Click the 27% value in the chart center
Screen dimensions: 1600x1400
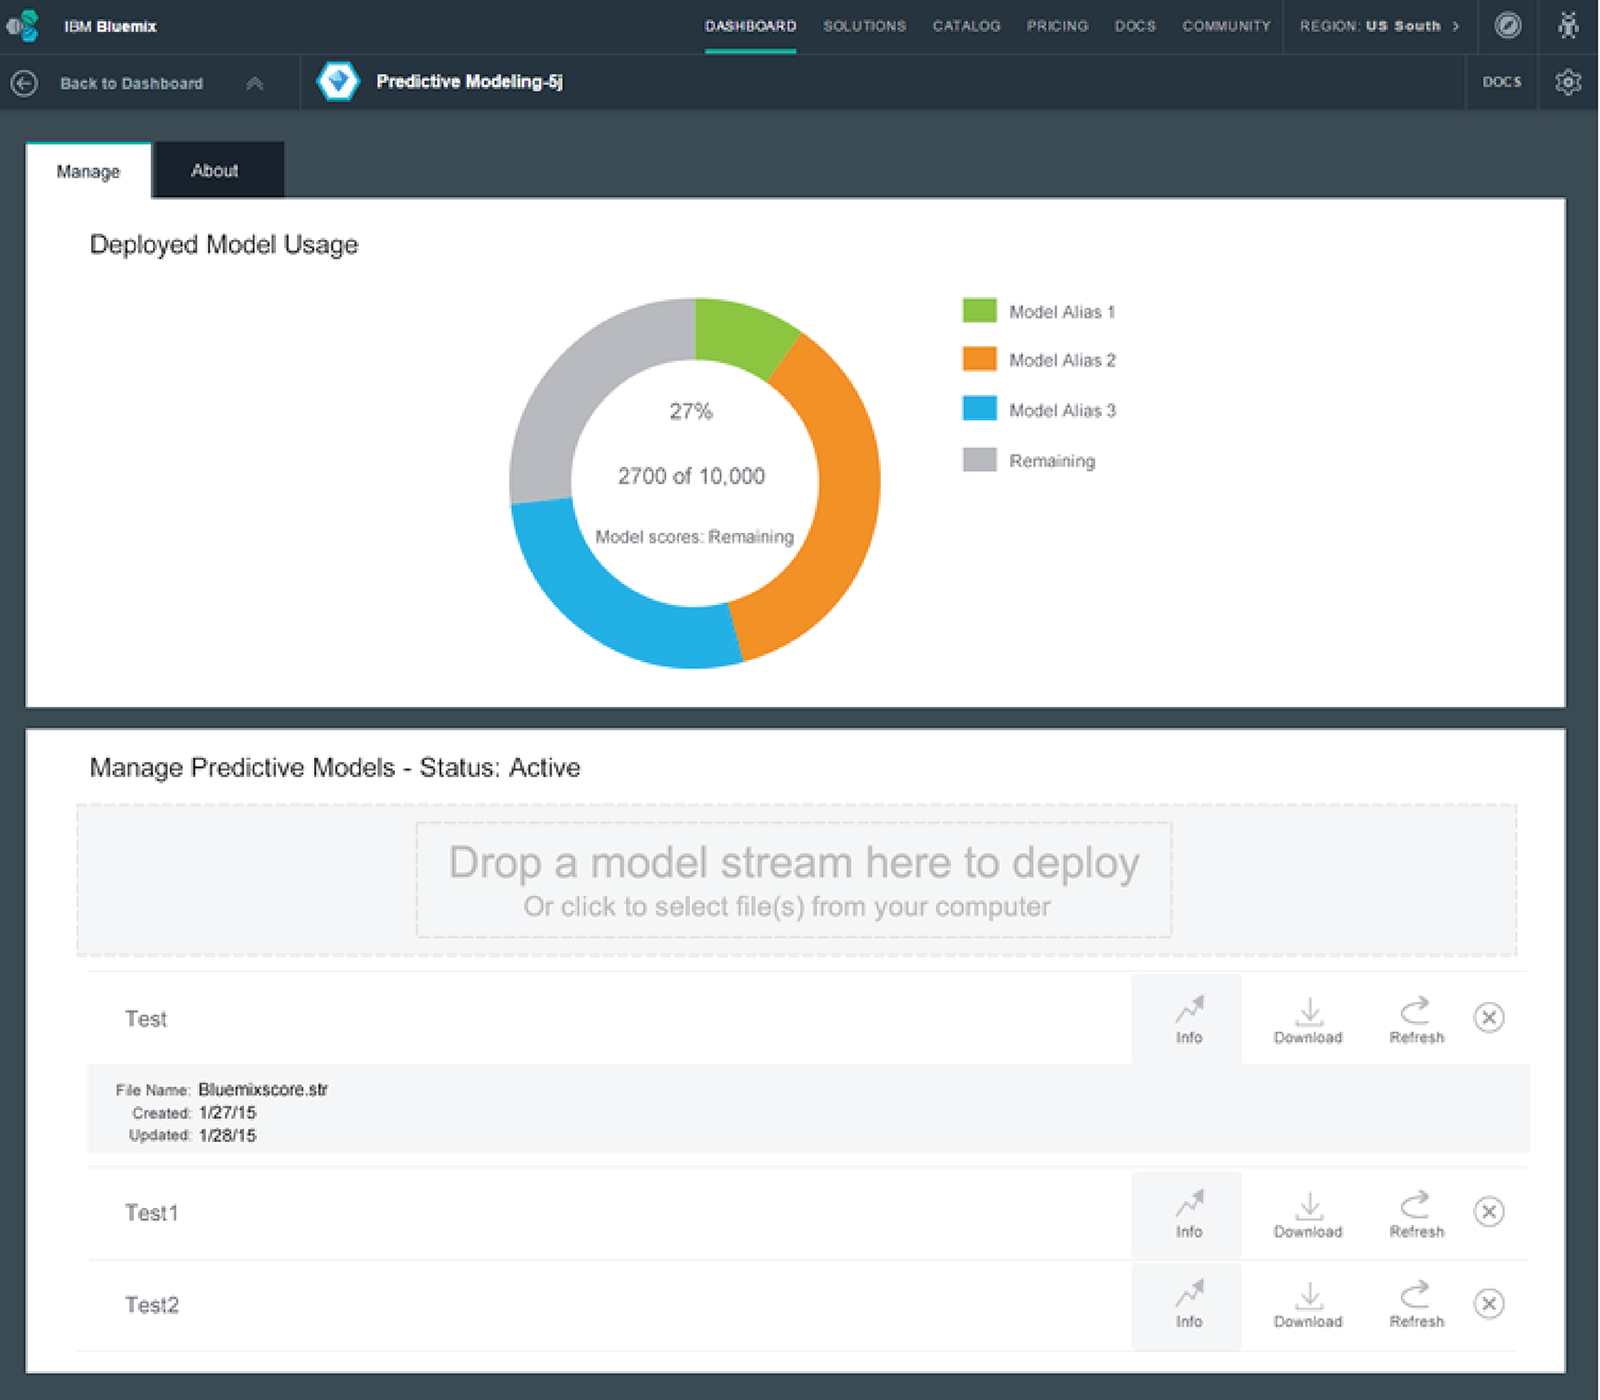(691, 411)
